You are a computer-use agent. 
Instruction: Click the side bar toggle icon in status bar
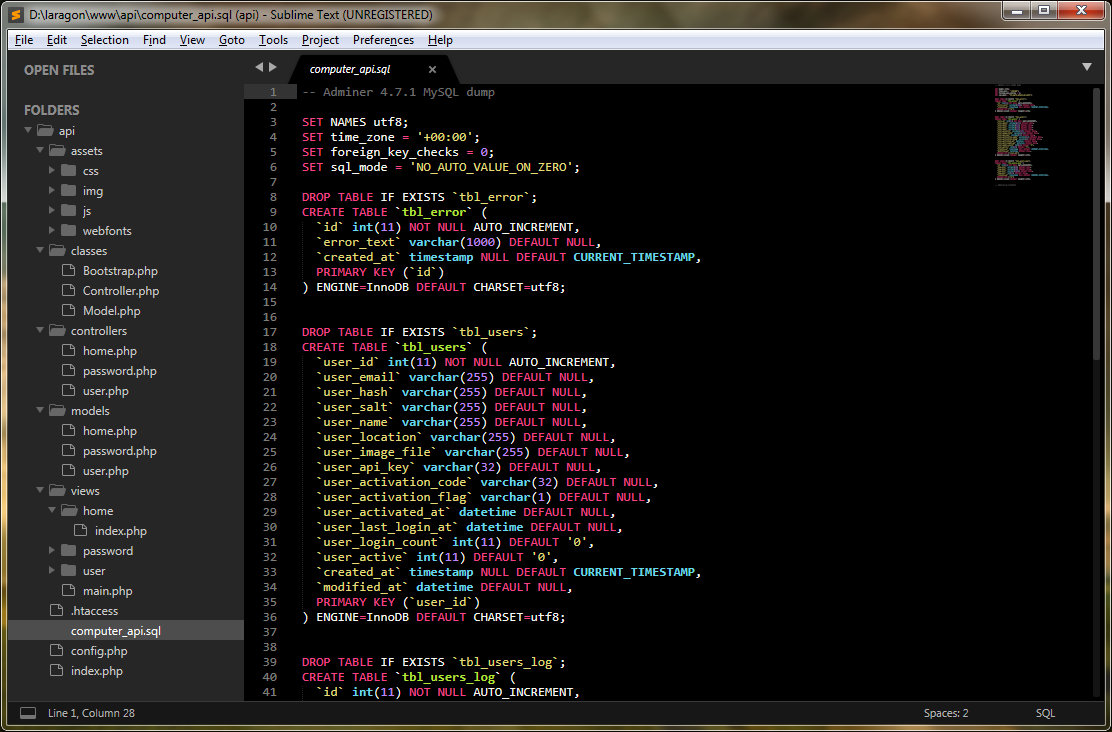(28, 713)
